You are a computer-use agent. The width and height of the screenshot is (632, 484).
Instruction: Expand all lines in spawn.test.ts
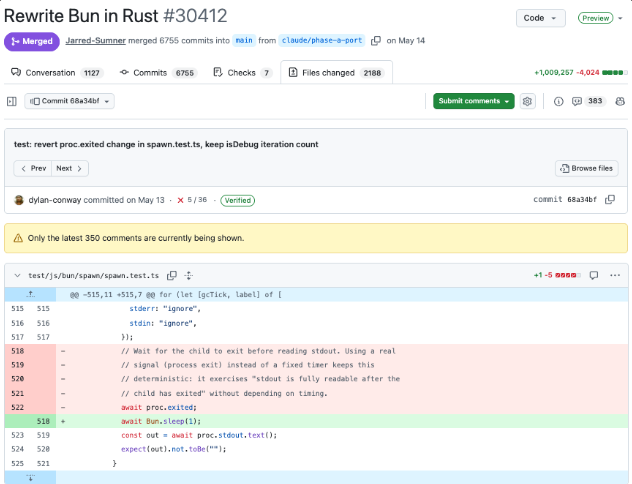[x=189, y=276]
